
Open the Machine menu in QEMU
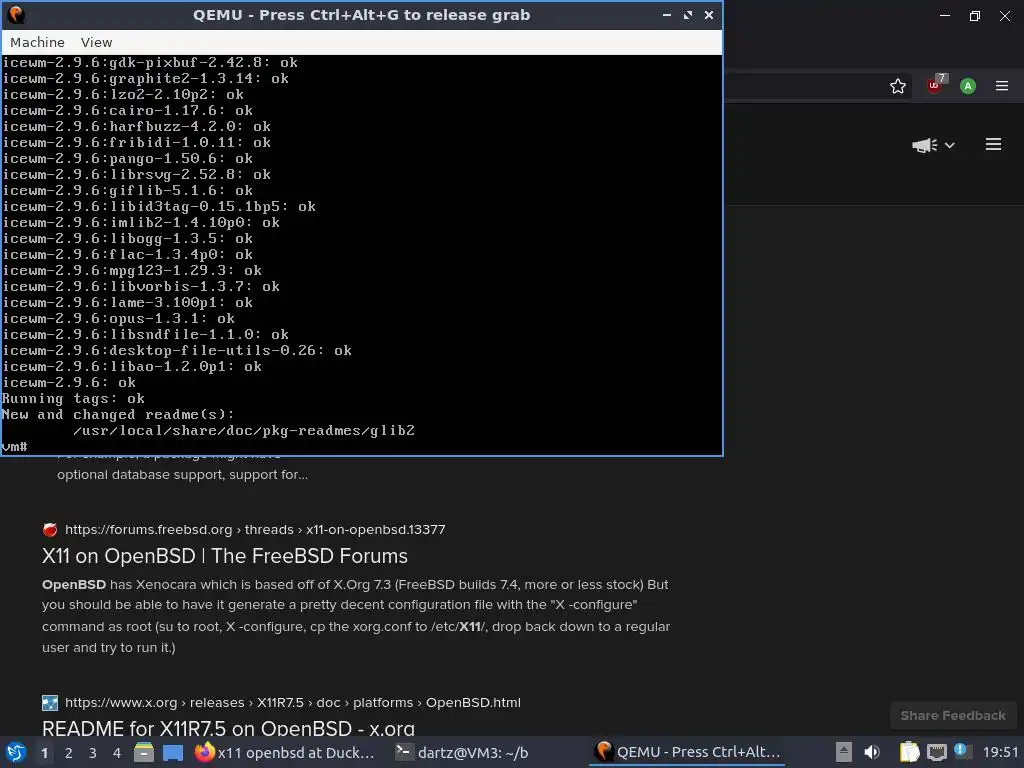pyautogui.click(x=37, y=42)
